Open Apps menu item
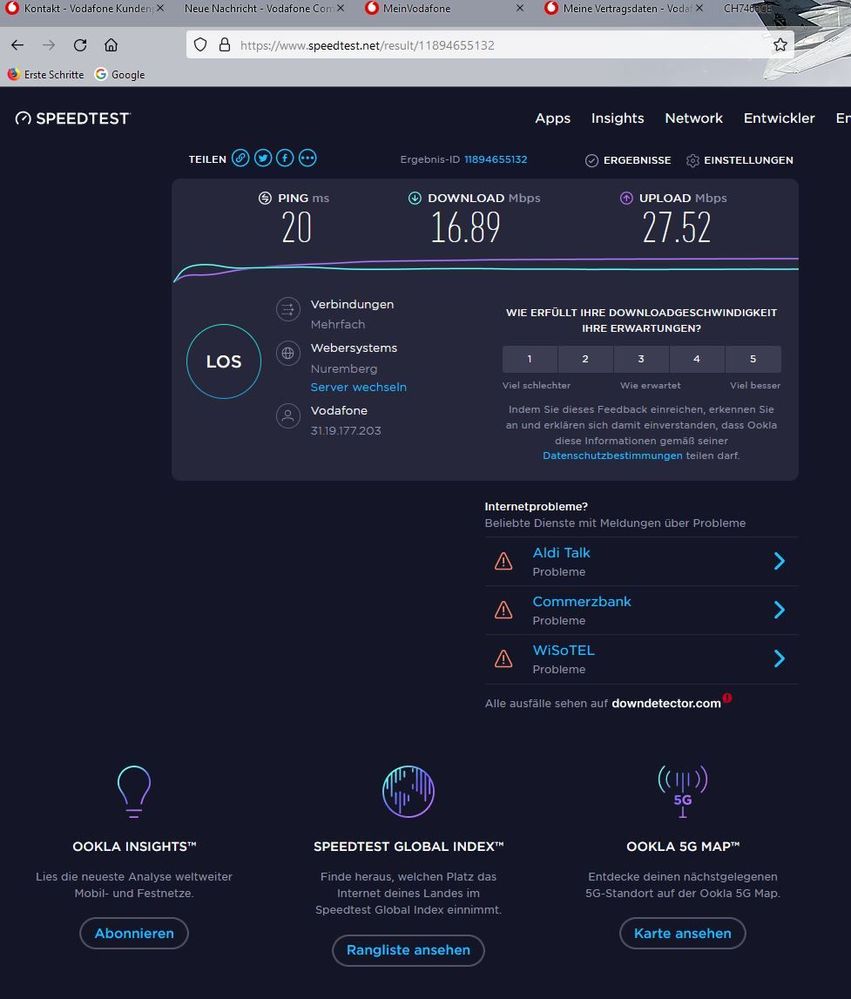 coord(552,119)
